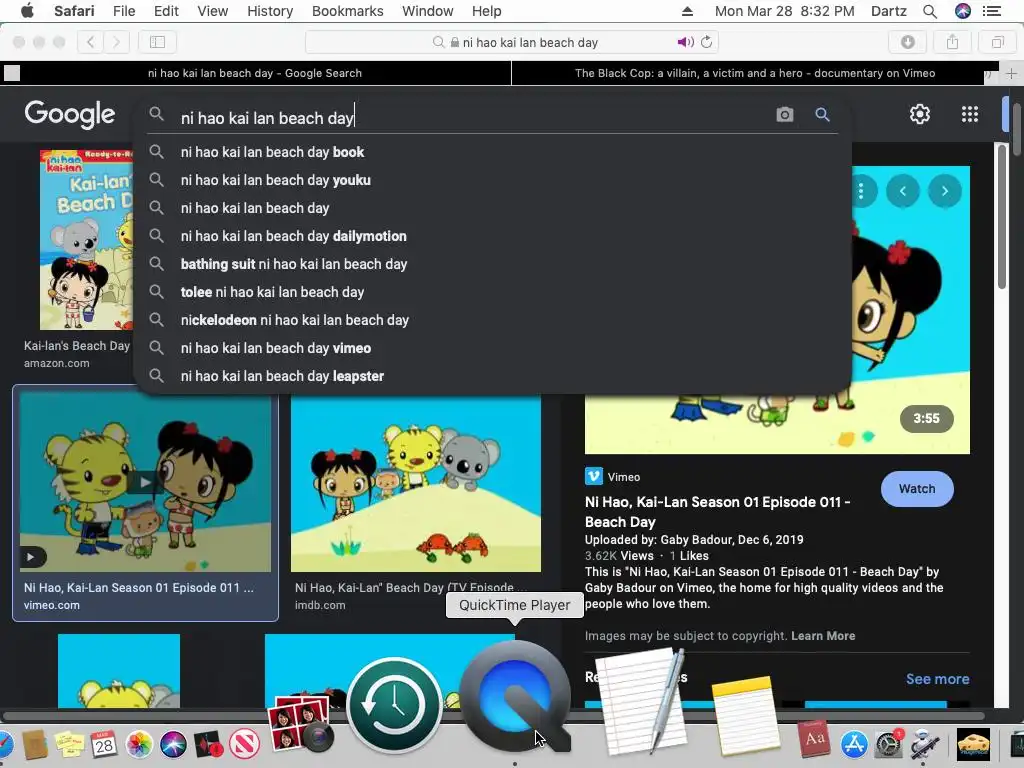The width and height of the screenshot is (1024, 768).
Task: Open TextEdit from the Dock
Action: click(641, 700)
